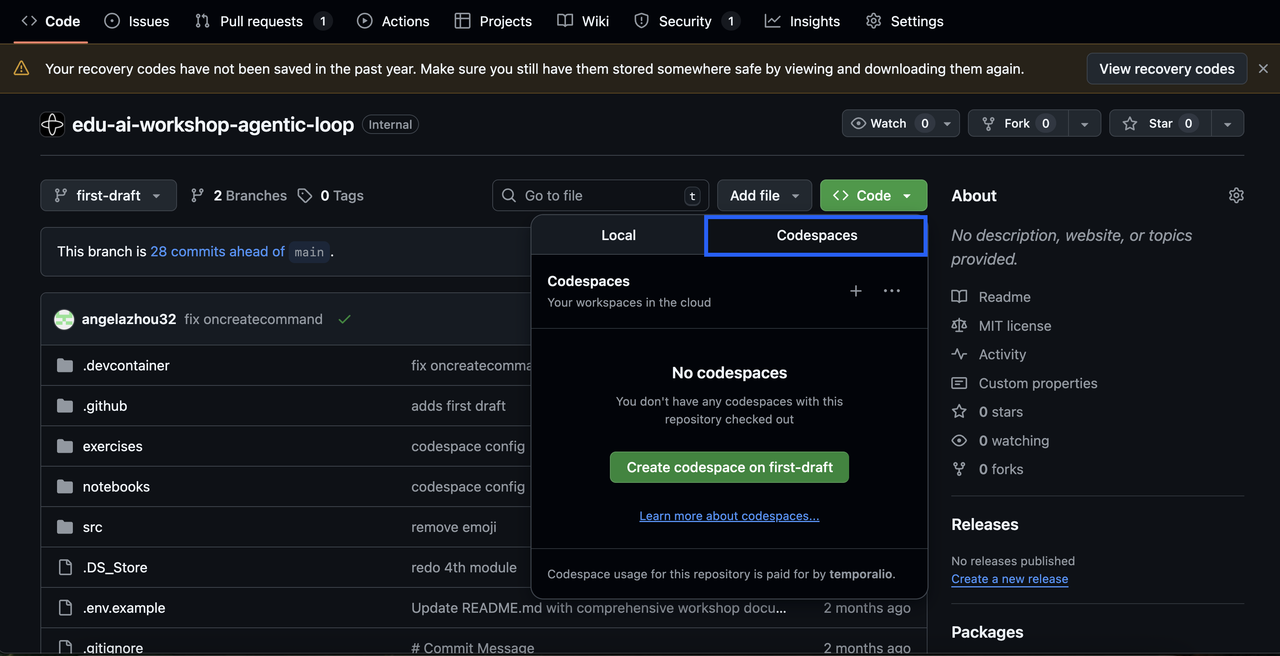Focus the Go to file search field
The height and width of the screenshot is (656, 1280).
coord(600,195)
